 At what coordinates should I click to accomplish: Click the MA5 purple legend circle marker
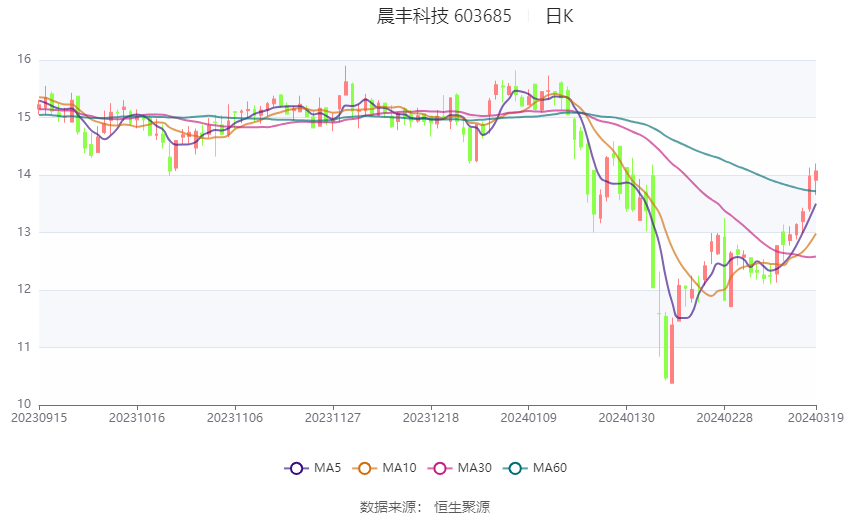295,468
